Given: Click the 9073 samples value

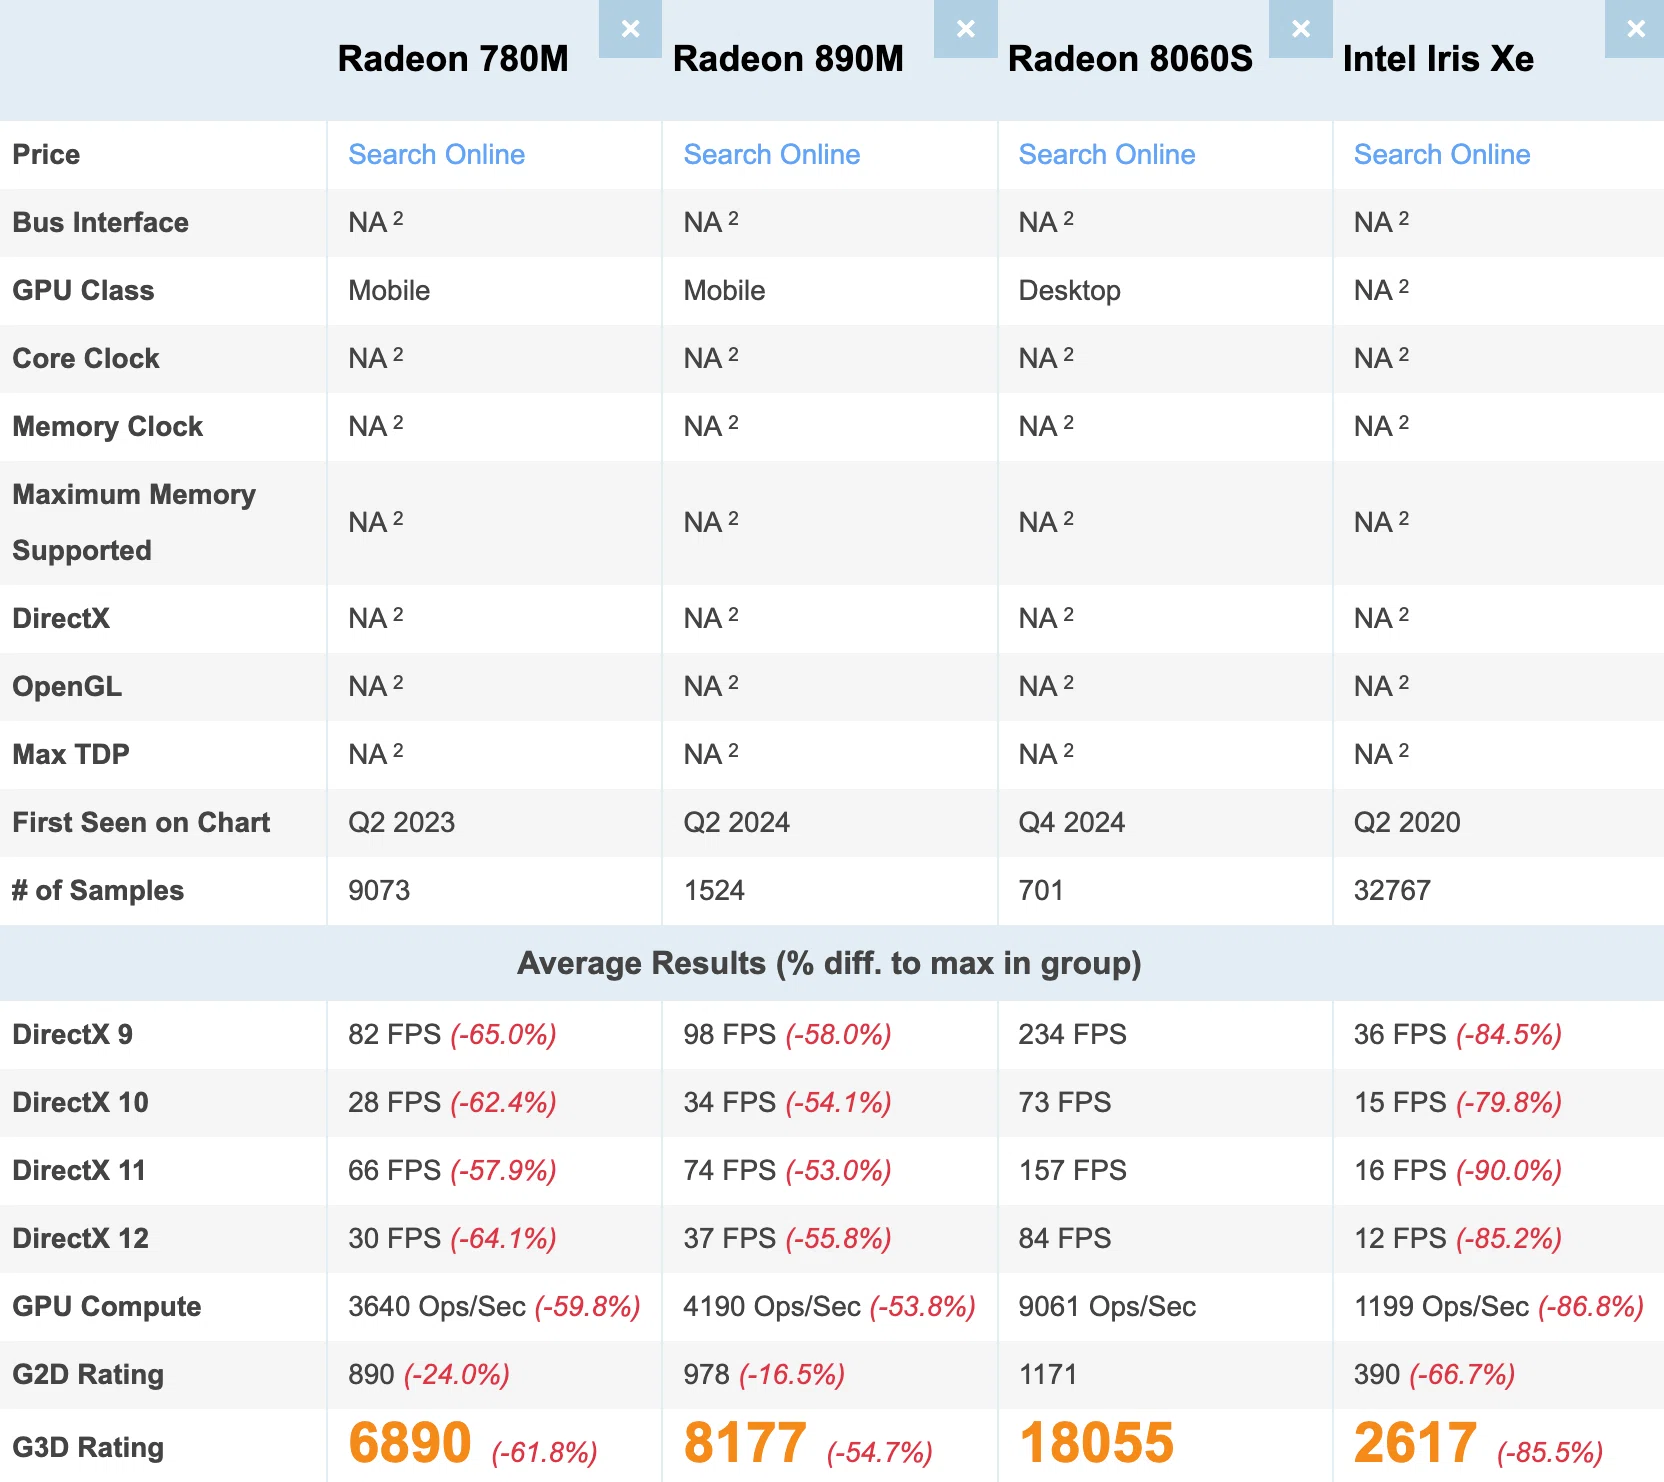Looking at the screenshot, I should 379,890.
